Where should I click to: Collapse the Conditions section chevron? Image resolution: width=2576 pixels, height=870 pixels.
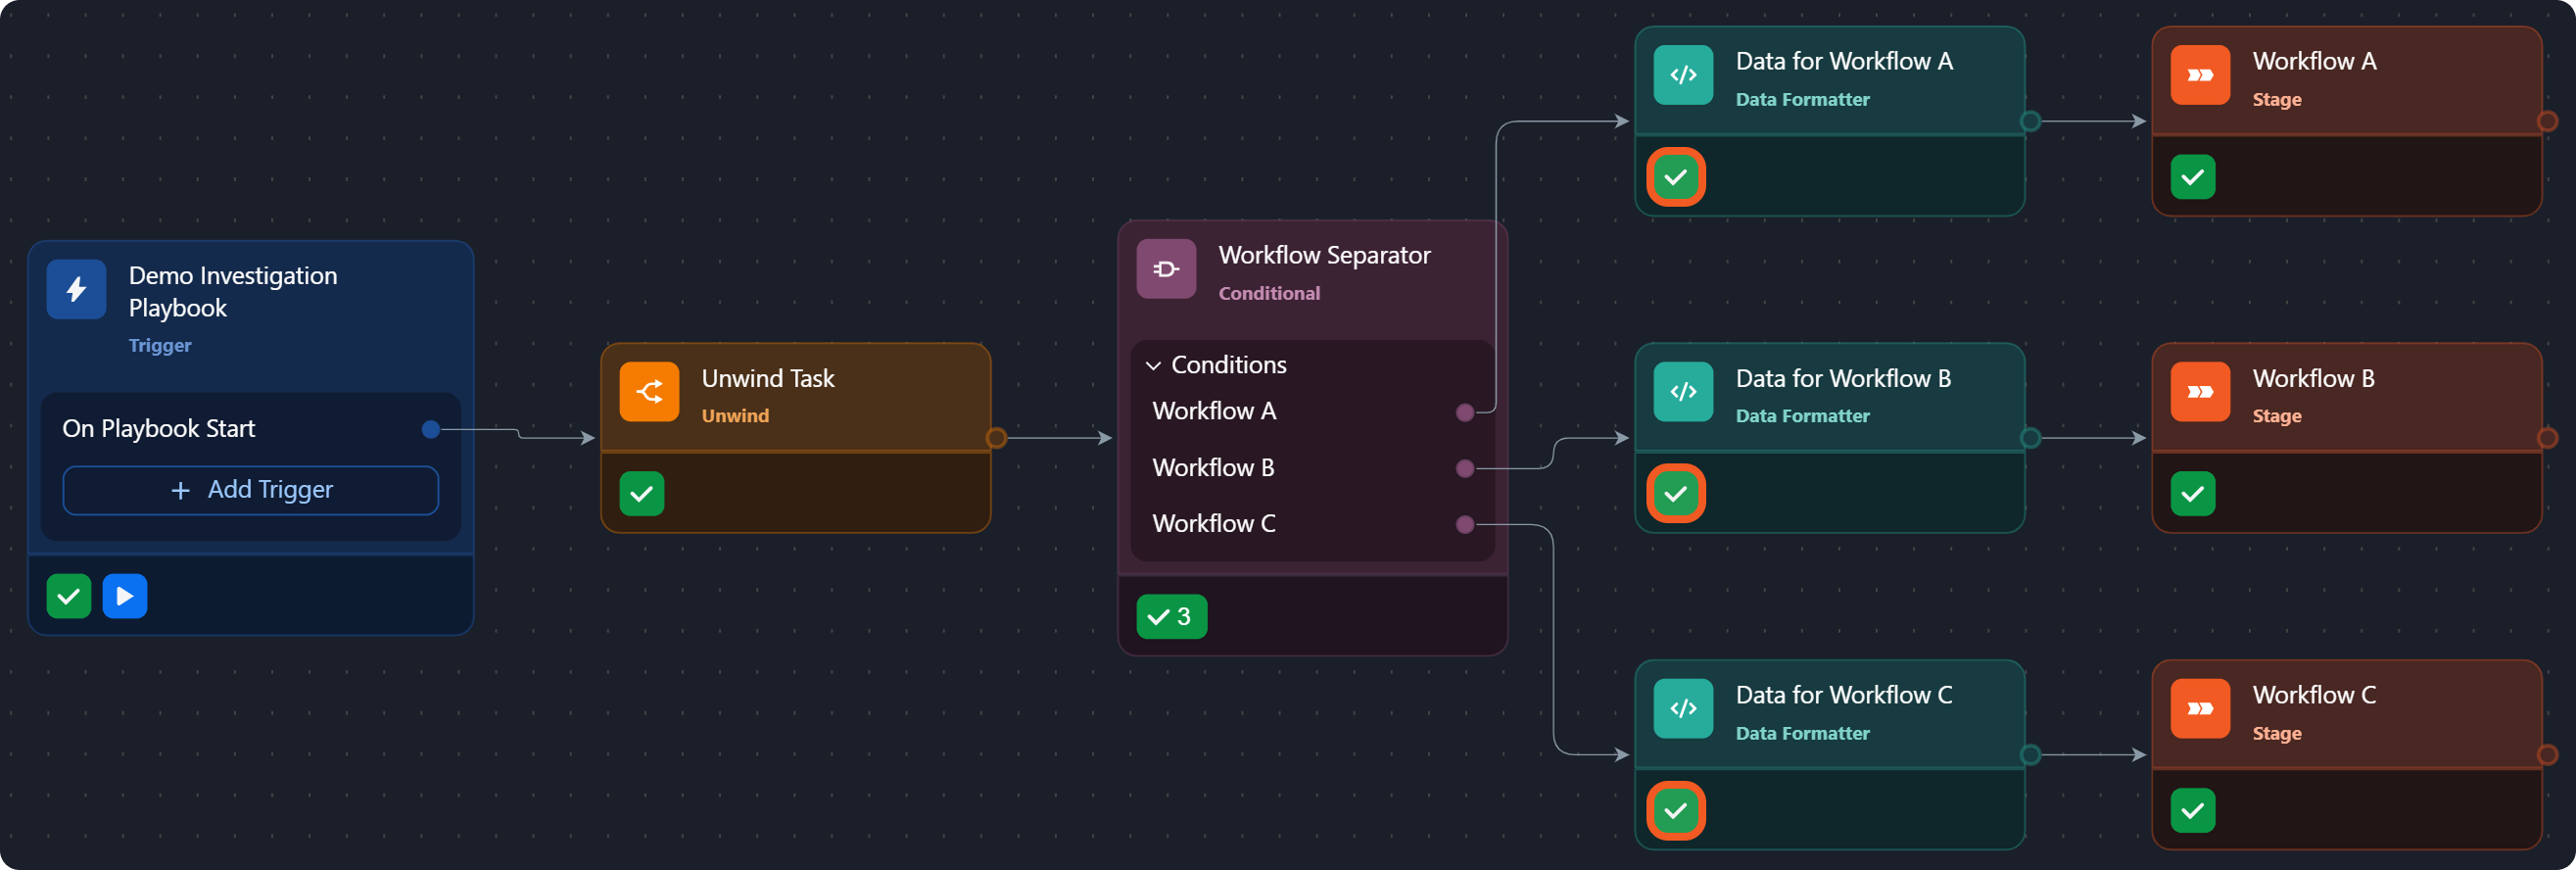(1153, 366)
